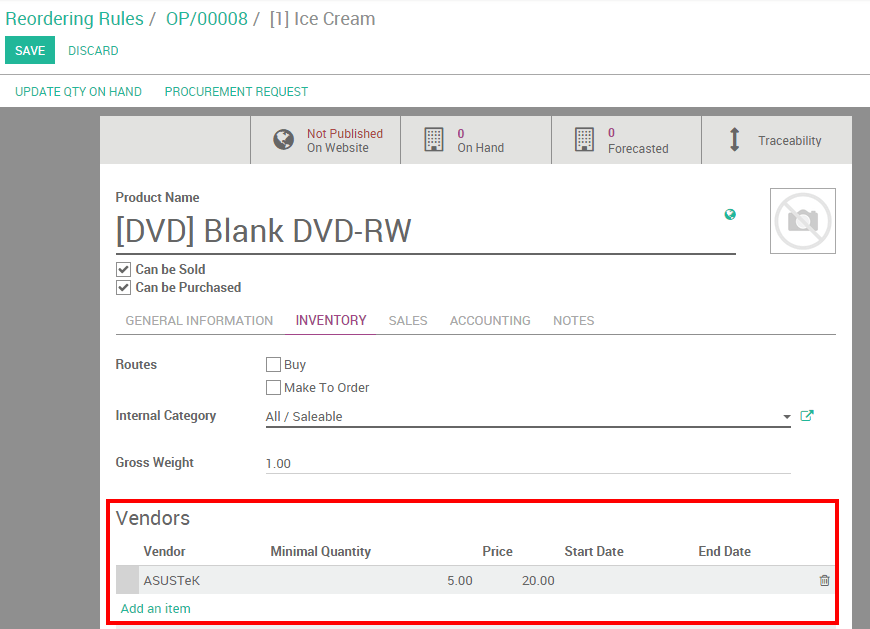Delete the ASUSTeK vendor line via trash icon
The width and height of the screenshot is (870, 629).
[824, 580]
